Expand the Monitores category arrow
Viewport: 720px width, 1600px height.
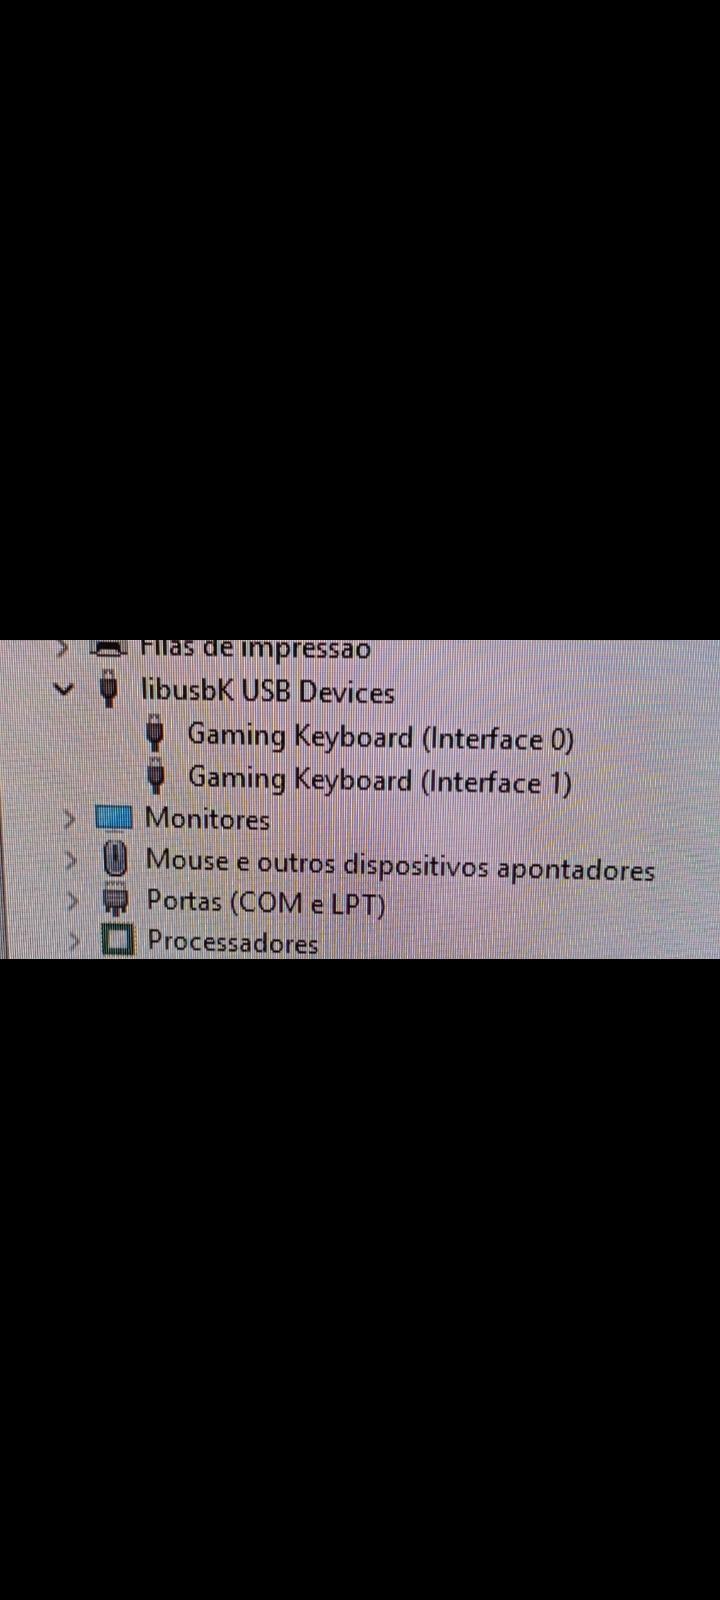[69, 819]
